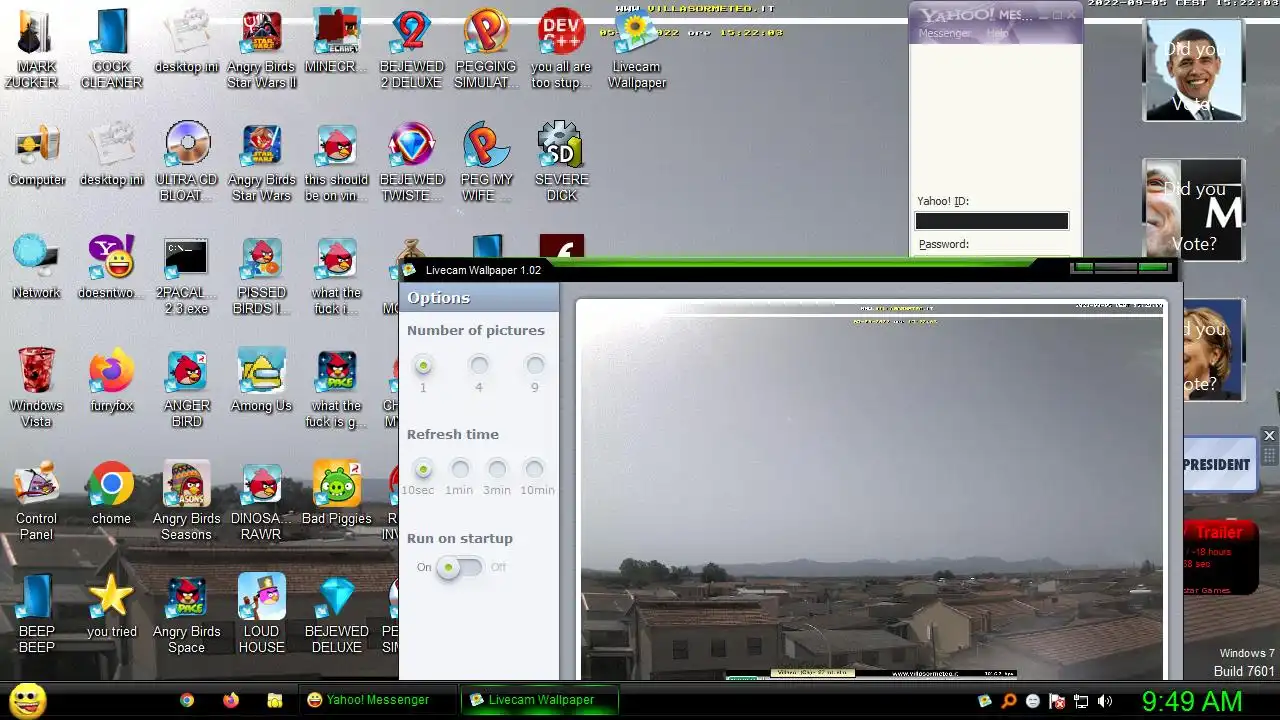Open Messenger menu in Yahoo! Messenger
The image size is (1280, 720).
(944, 33)
